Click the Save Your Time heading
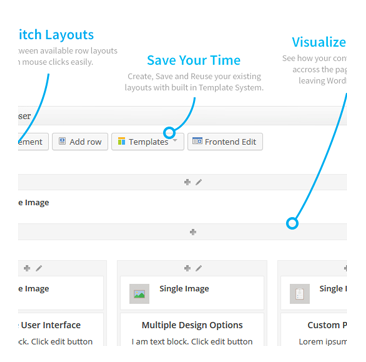 click(194, 60)
